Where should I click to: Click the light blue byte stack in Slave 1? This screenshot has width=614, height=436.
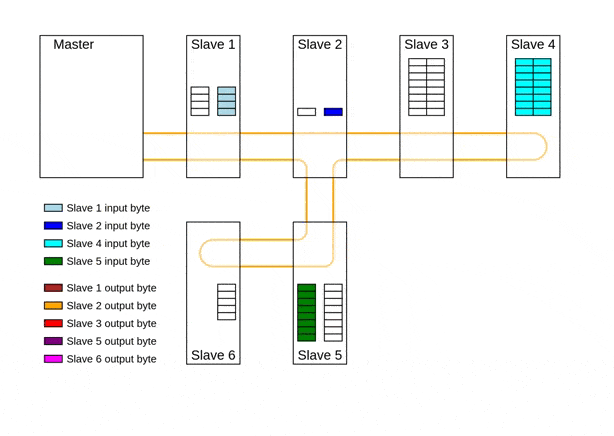pyautogui.click(x=226, y=101)
